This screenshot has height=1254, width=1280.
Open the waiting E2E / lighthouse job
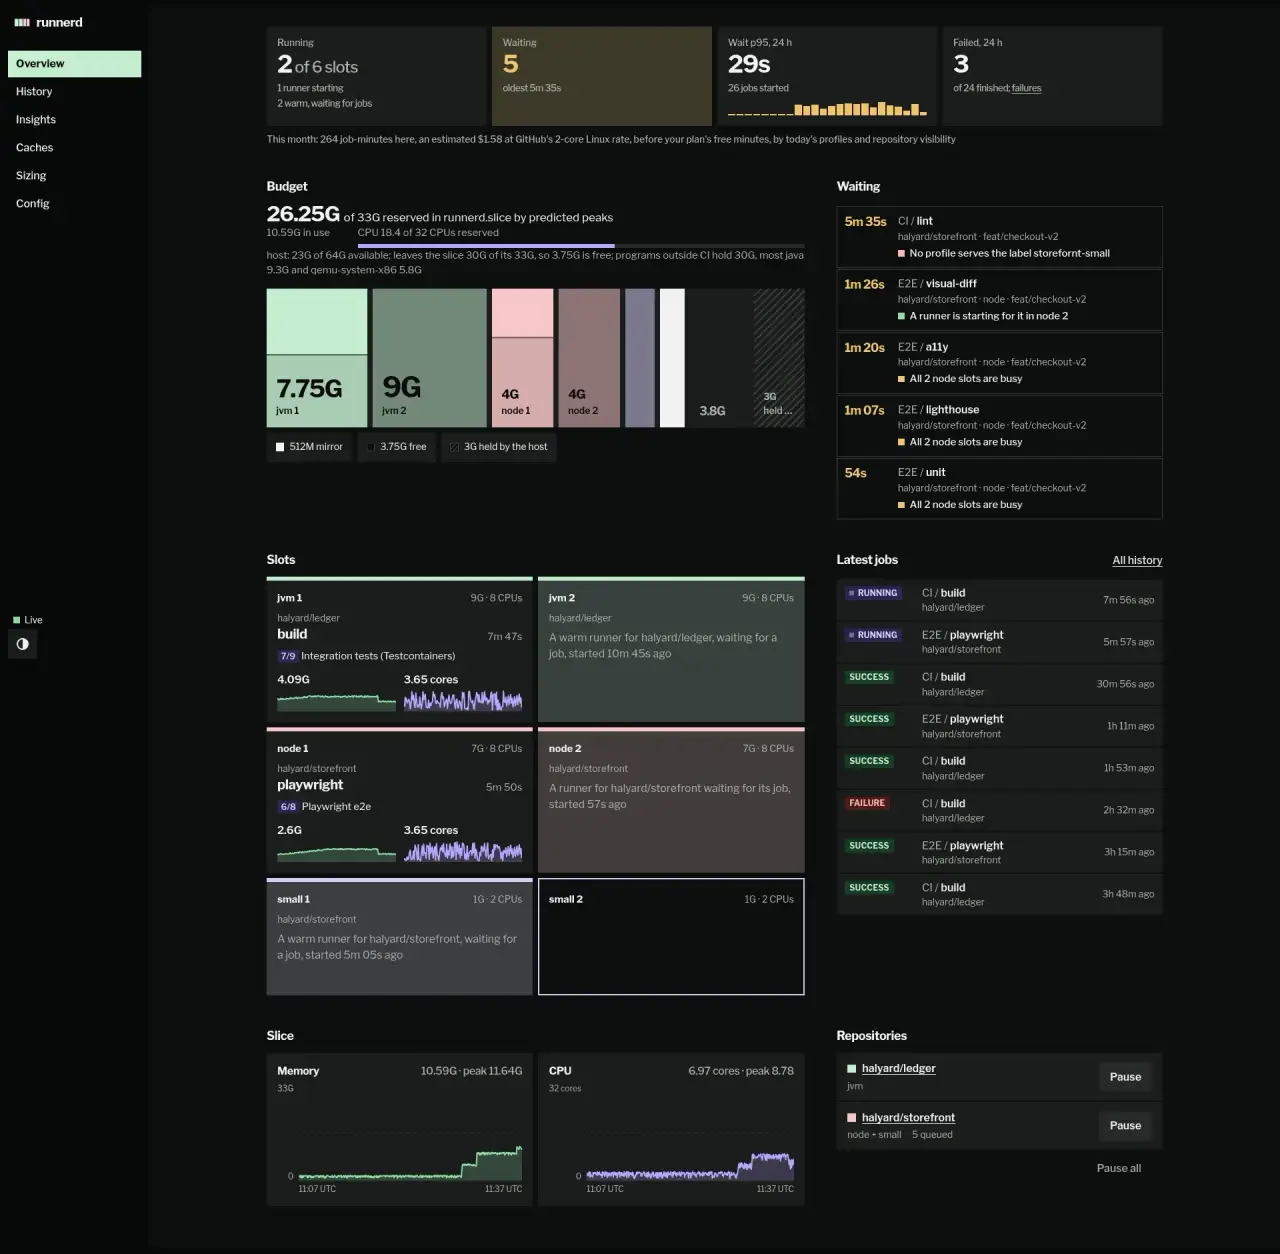point(999,426)
